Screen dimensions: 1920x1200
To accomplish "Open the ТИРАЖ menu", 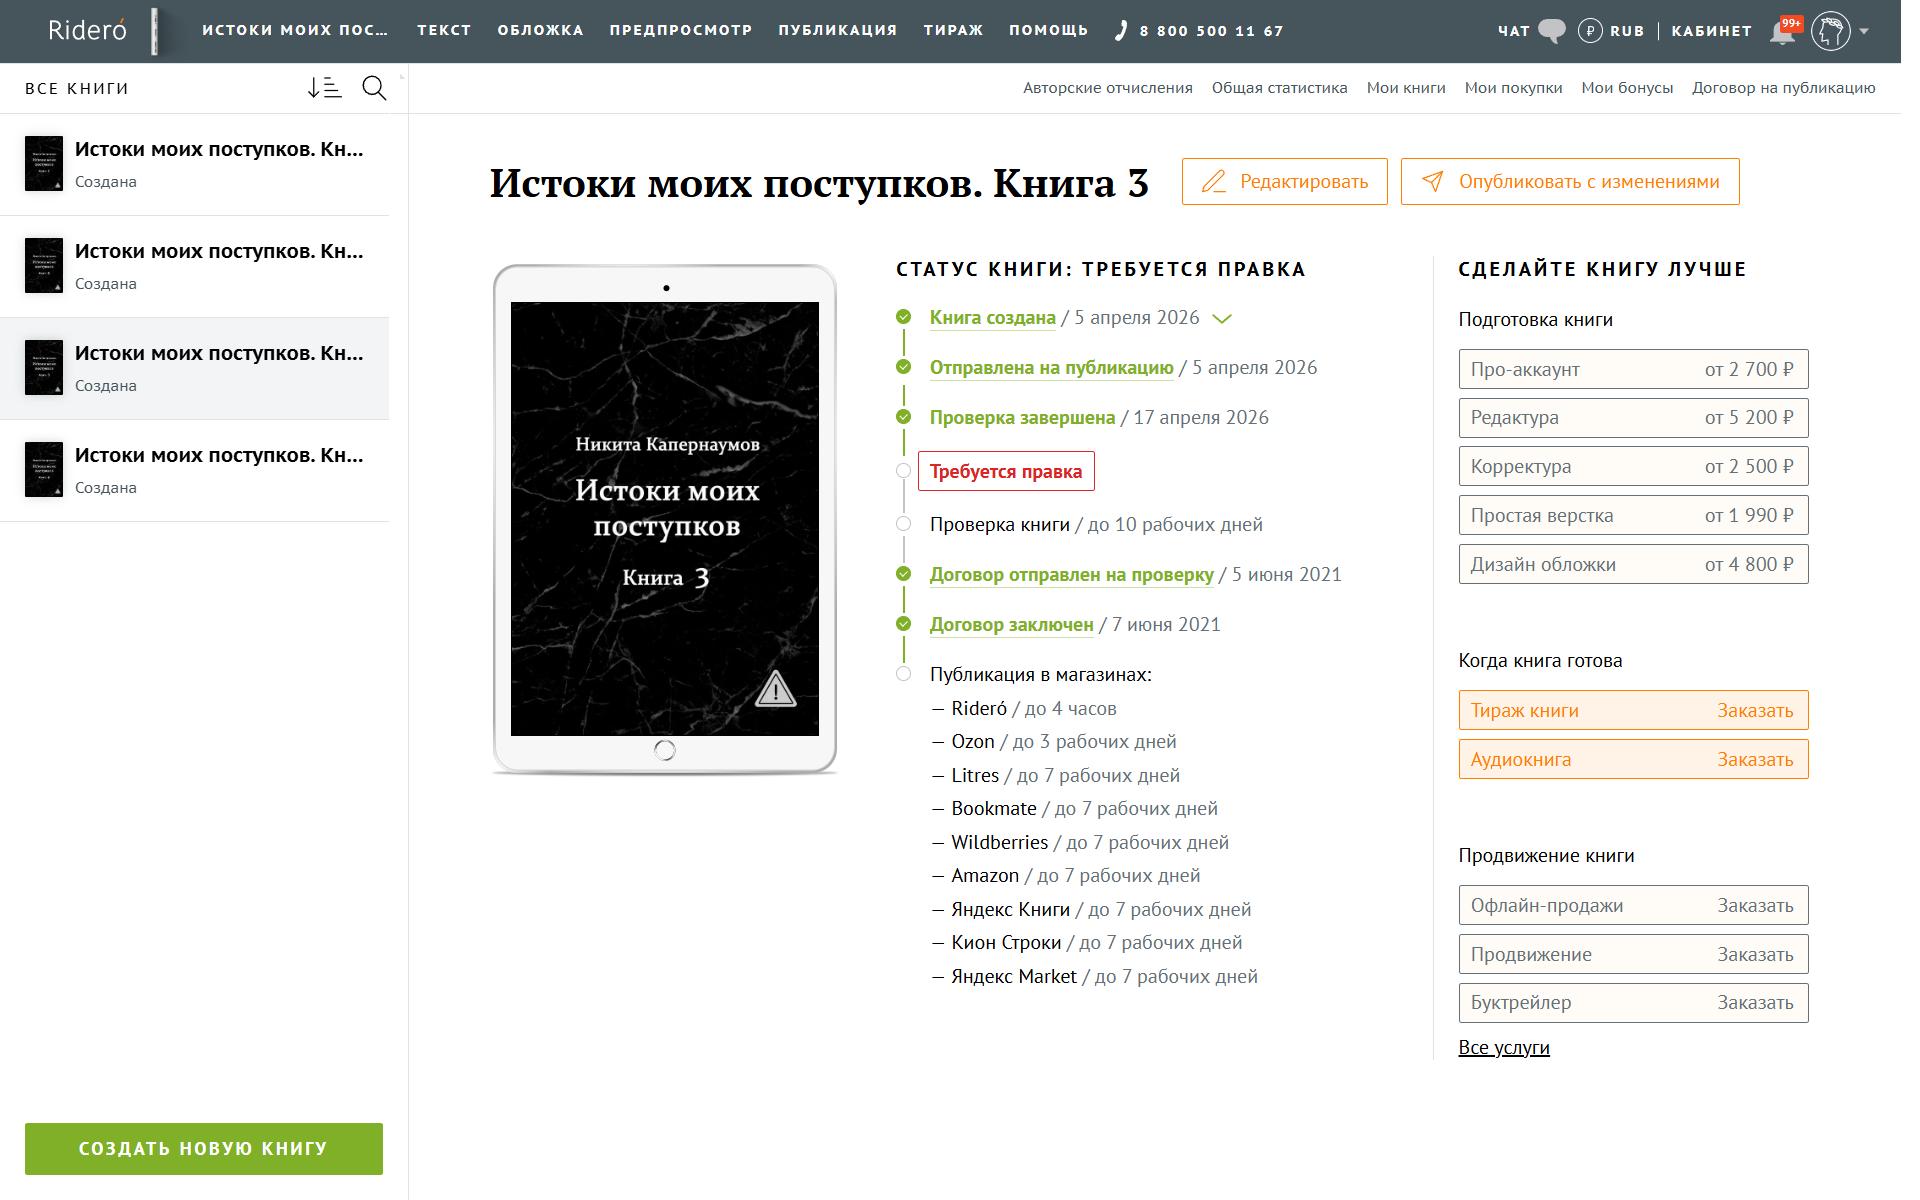I will (x=953, y=30).
